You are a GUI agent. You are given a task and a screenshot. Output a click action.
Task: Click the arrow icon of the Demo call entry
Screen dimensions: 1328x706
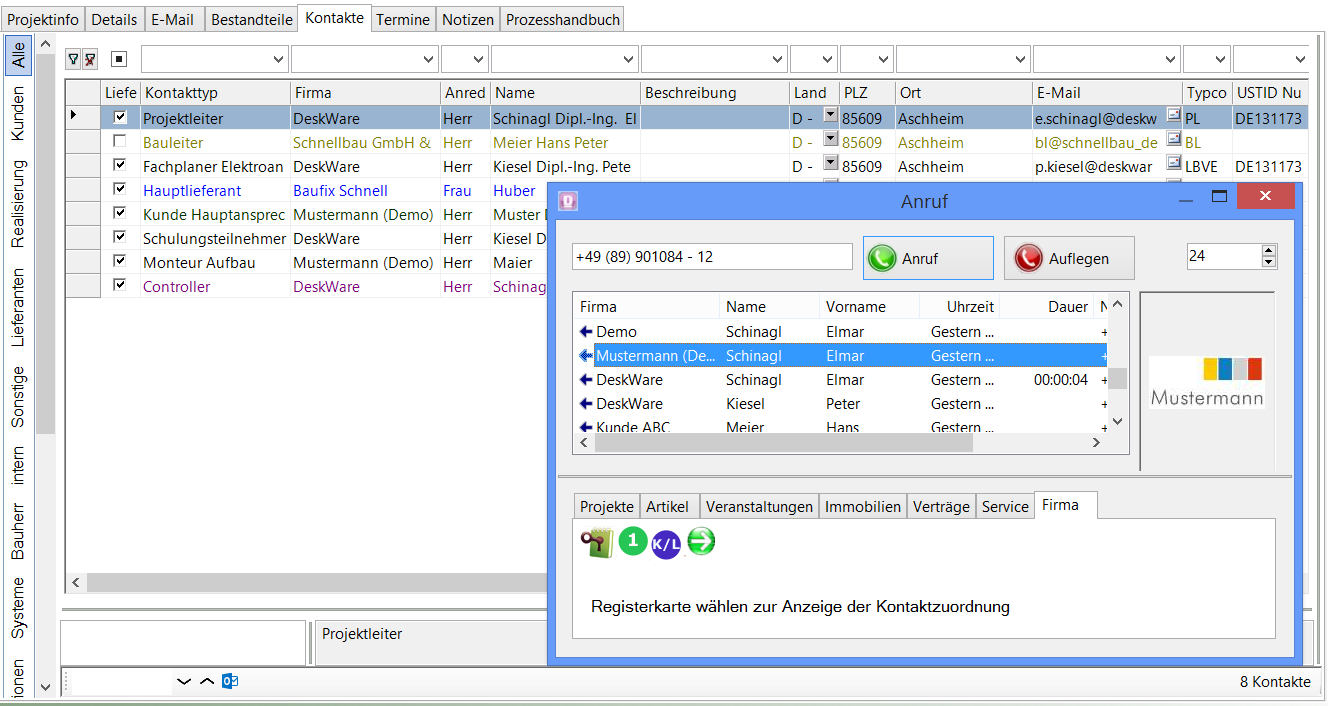coord(586,331)
